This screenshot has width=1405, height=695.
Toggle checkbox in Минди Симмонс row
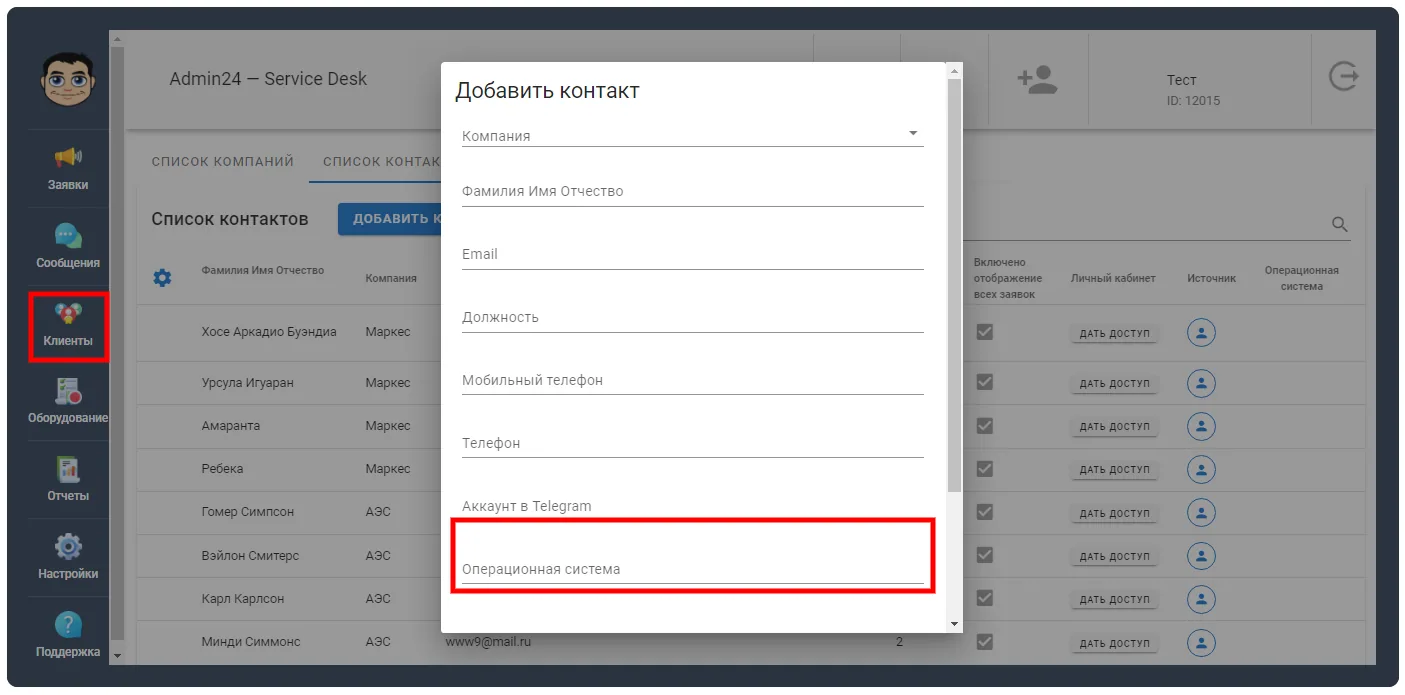pos(985,641)
